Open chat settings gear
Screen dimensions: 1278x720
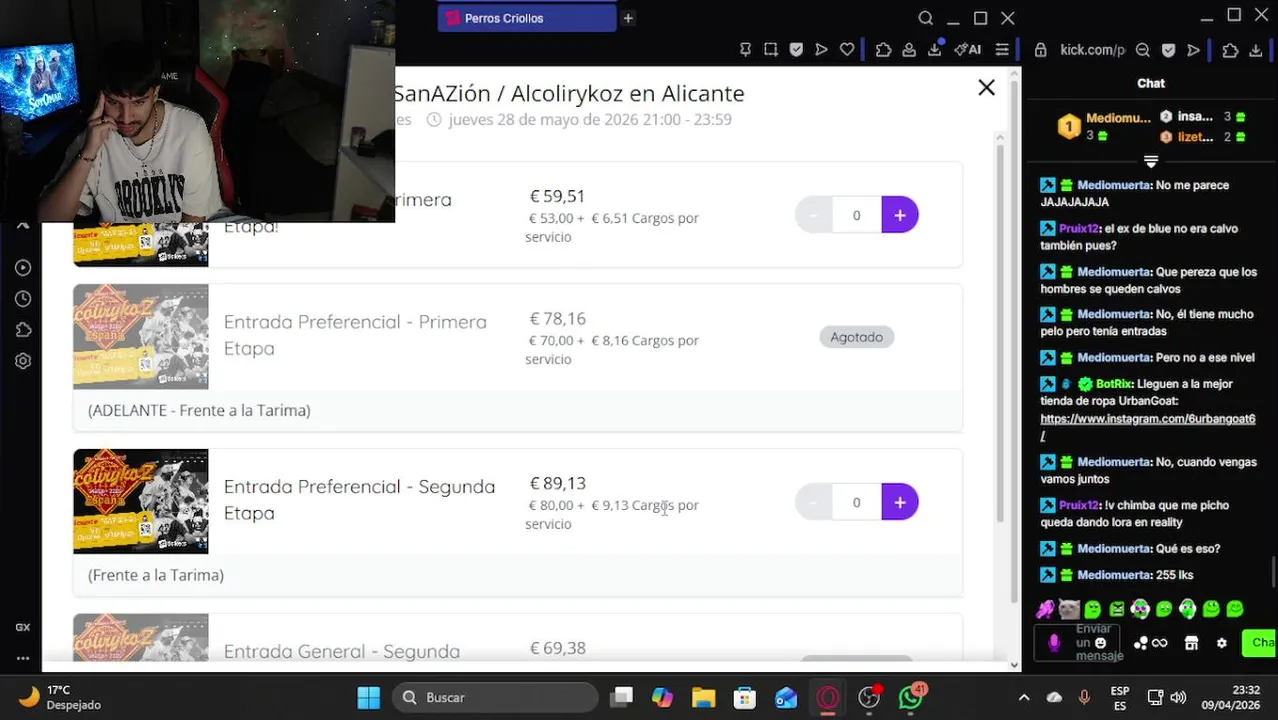[x=1221, y=643]
